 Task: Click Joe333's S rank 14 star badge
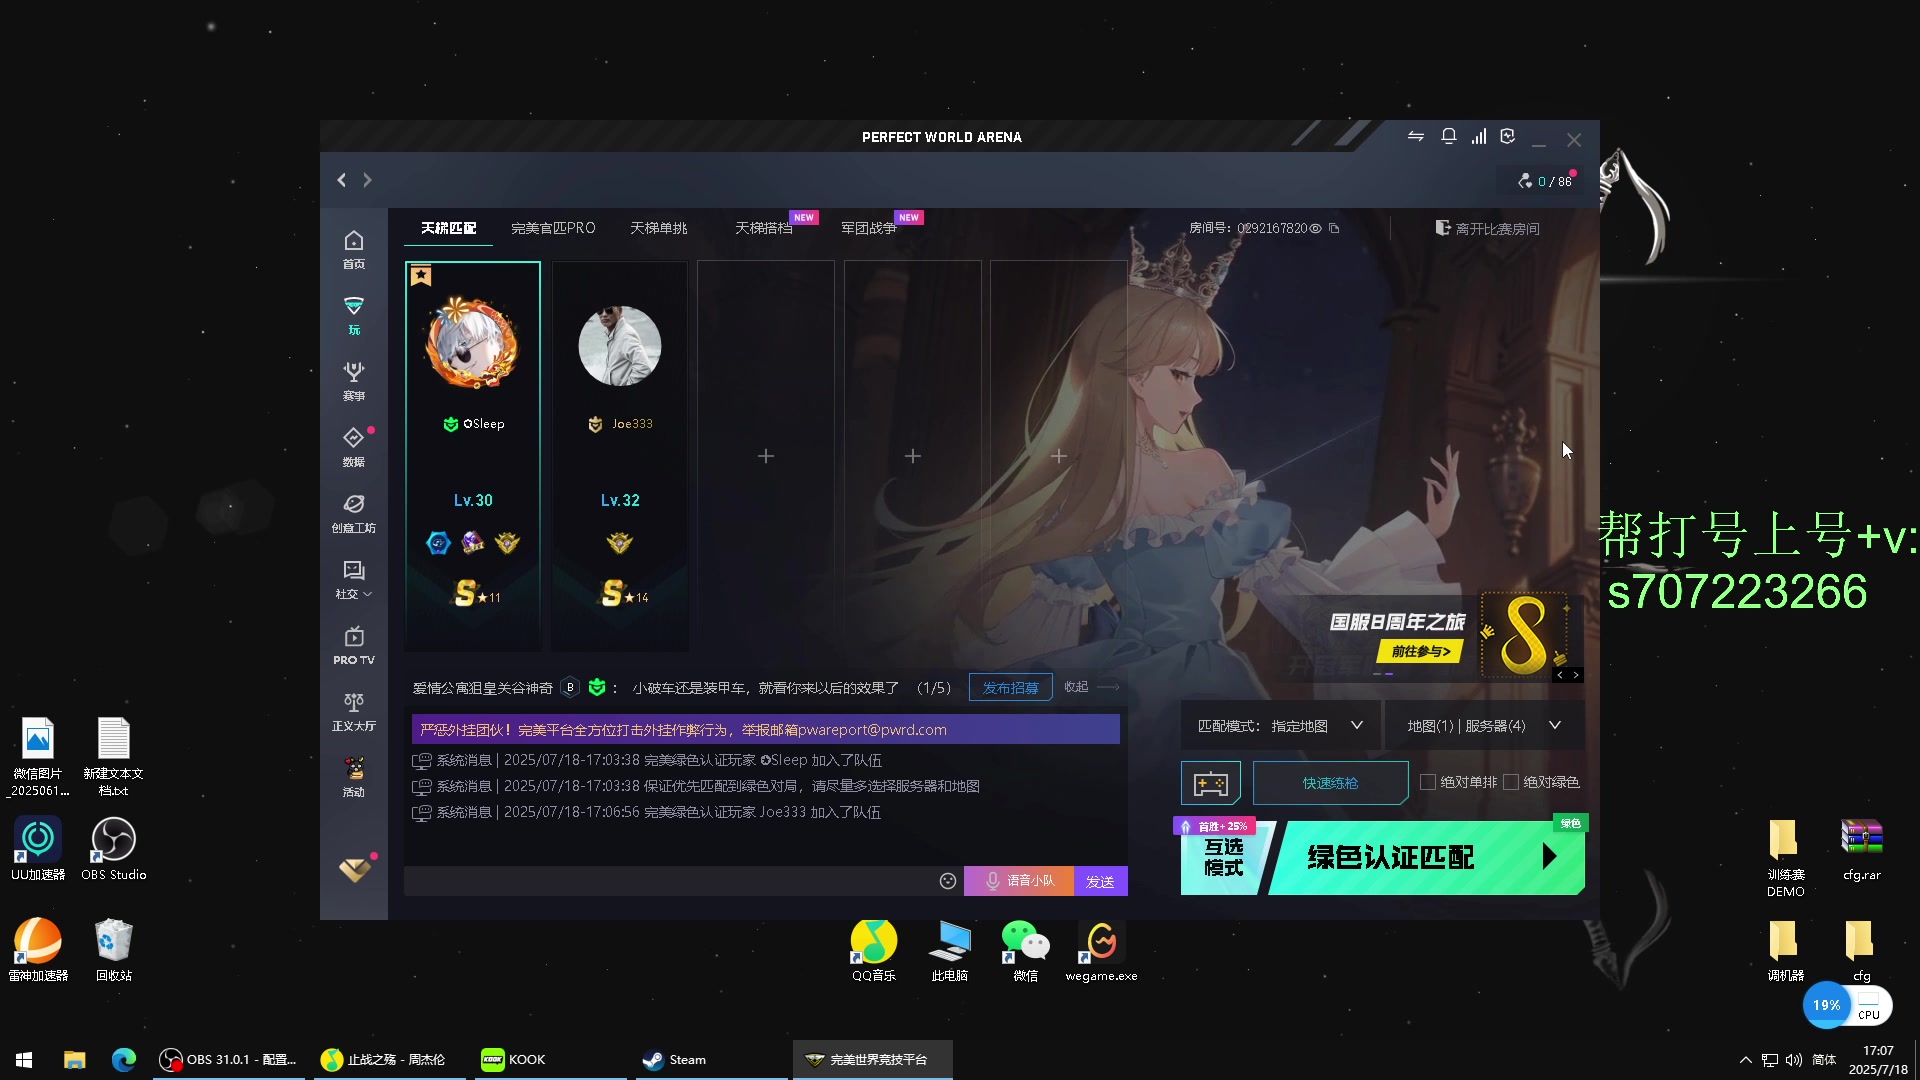623,594
